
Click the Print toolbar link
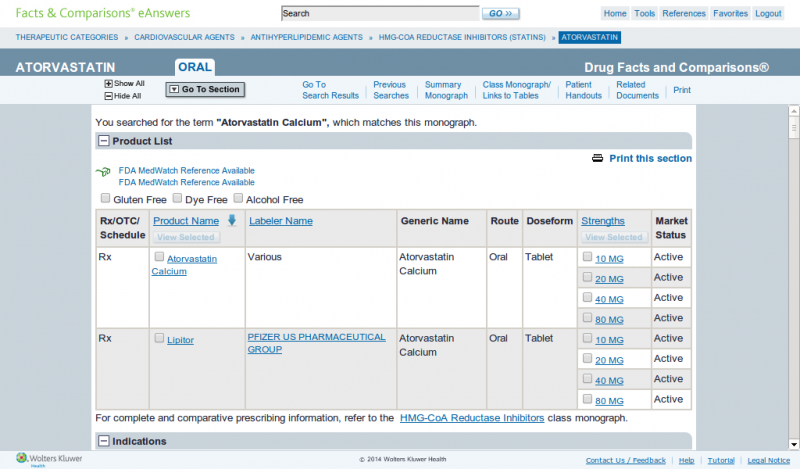[x=682, y=90]
